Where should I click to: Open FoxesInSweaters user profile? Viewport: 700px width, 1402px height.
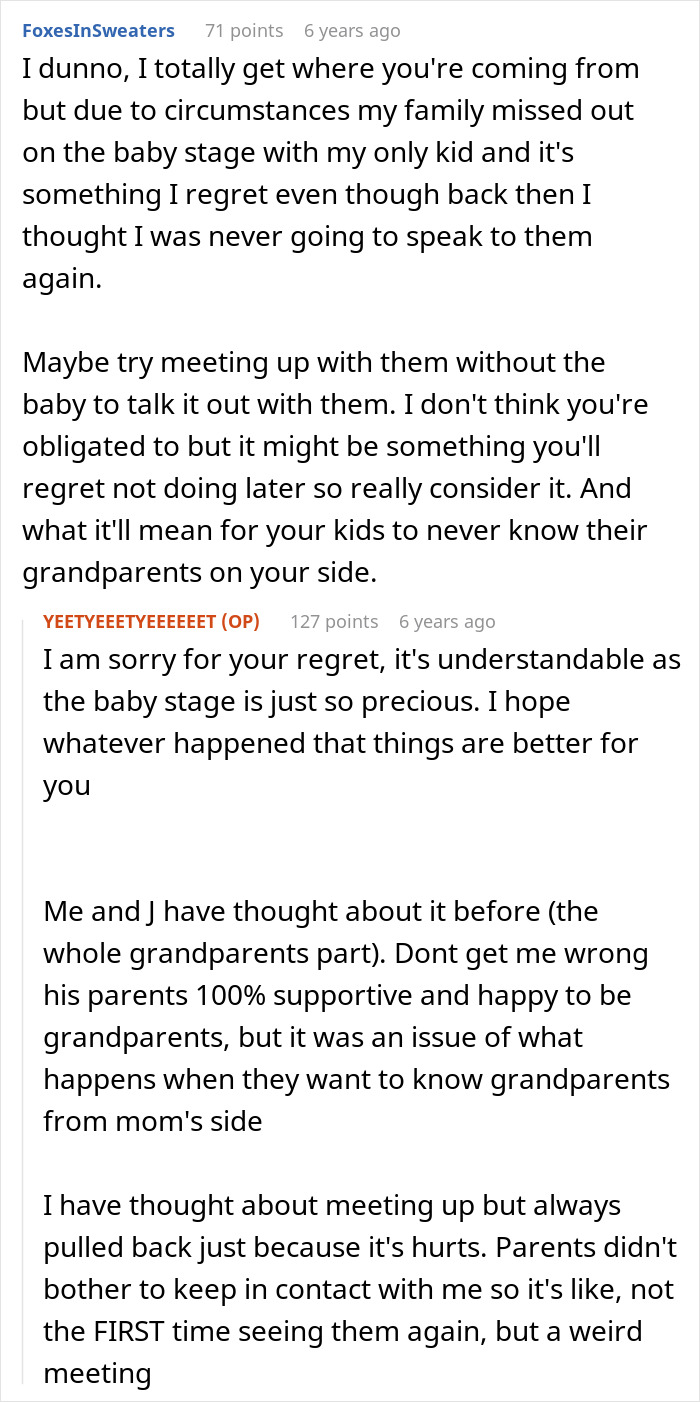(98, 31)
